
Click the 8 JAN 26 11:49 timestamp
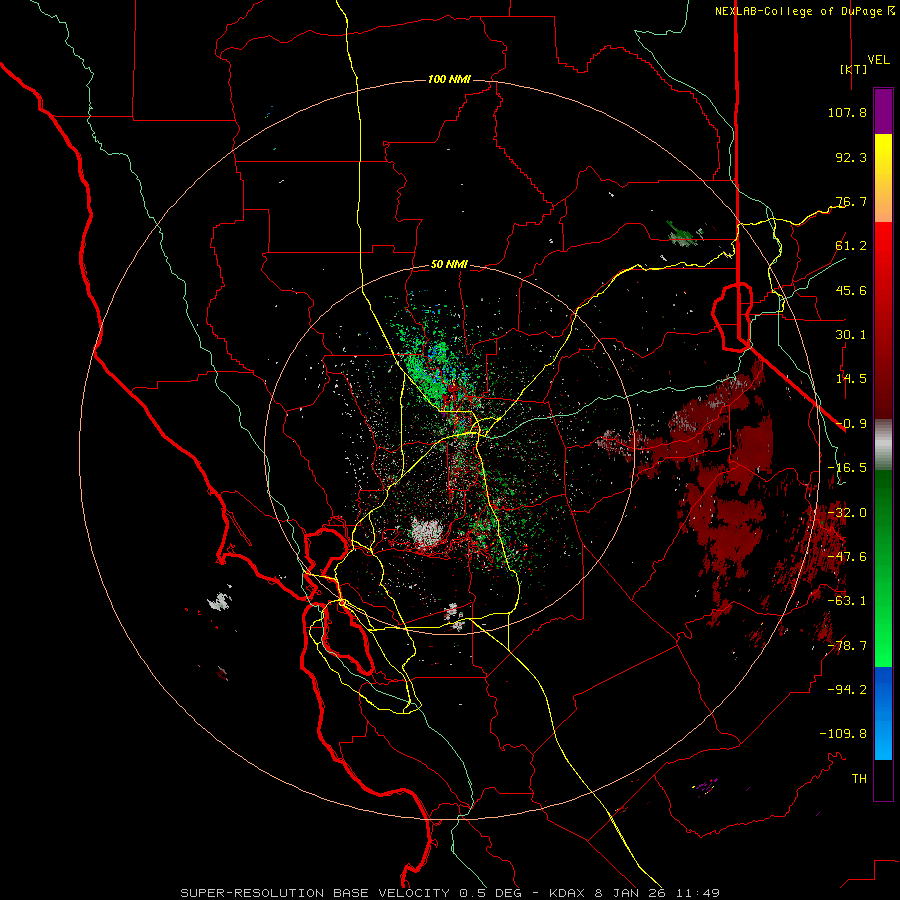tap(657, 893)
